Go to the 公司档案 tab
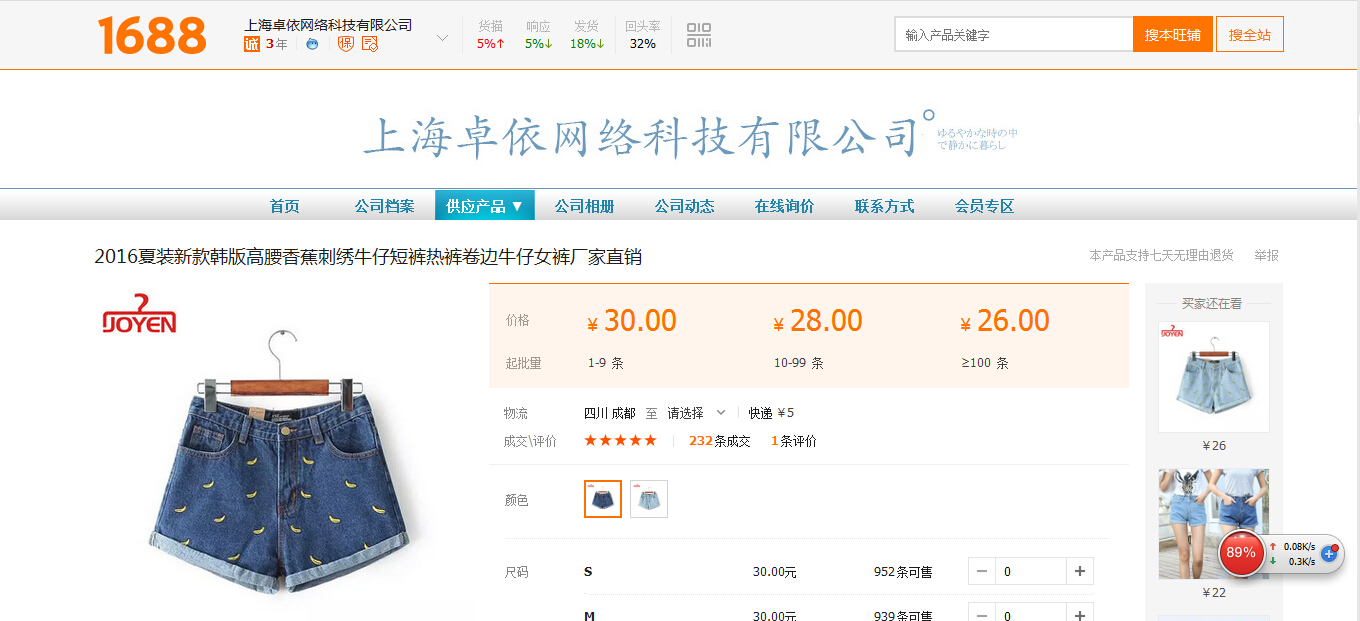This screenshot has height=621, width=1360. (x=384, y=206)
